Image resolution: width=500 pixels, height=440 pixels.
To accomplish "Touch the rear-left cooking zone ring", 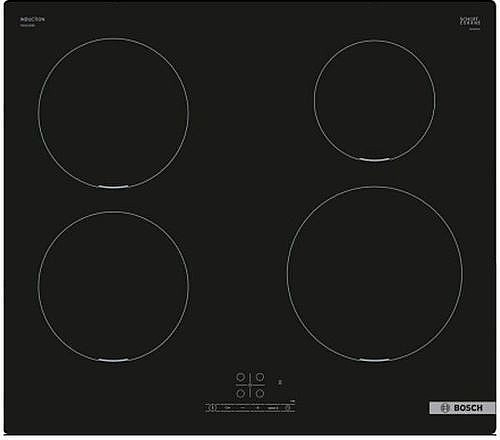I will [113, 113].
